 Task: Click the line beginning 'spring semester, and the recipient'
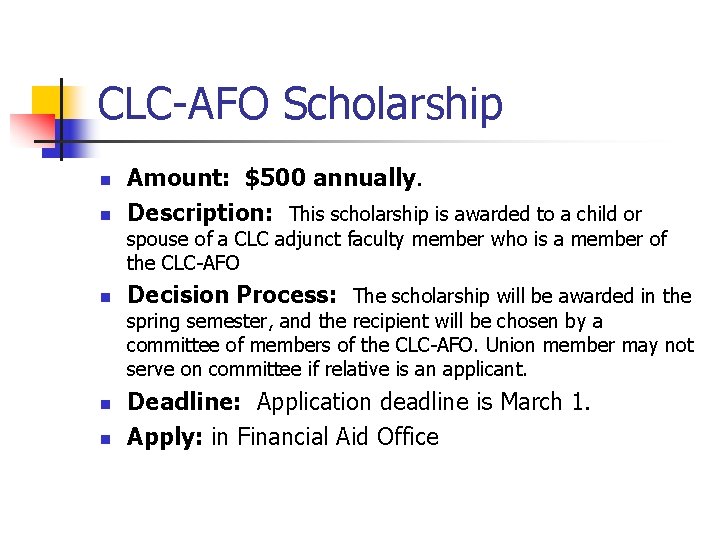364,321
